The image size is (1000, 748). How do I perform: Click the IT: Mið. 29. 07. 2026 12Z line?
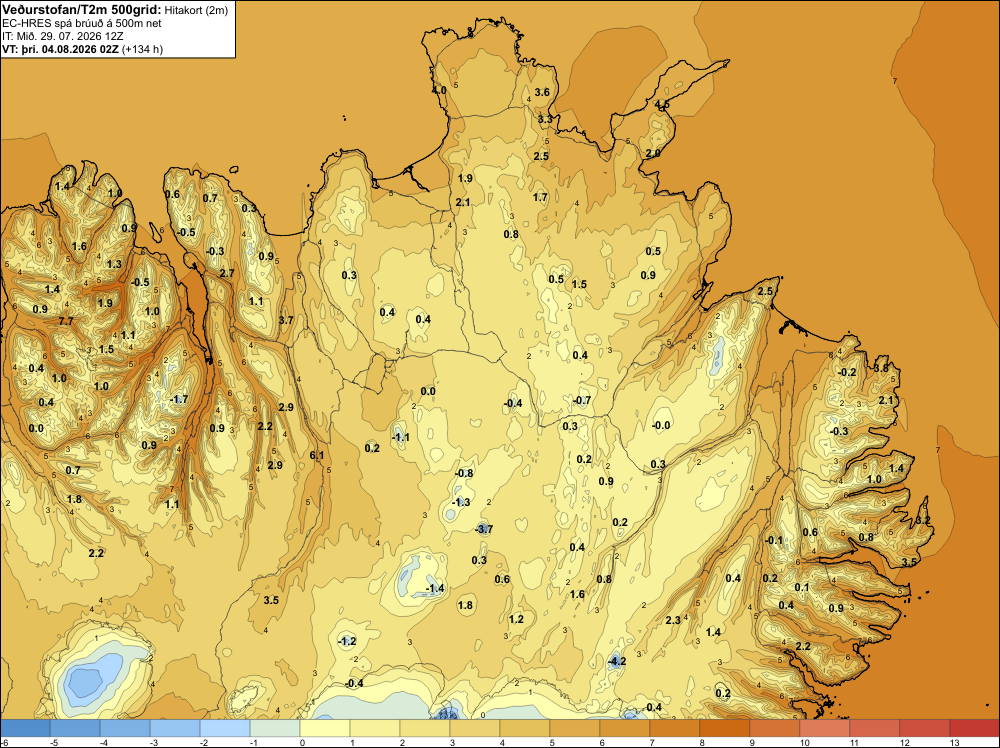point(63,36)
